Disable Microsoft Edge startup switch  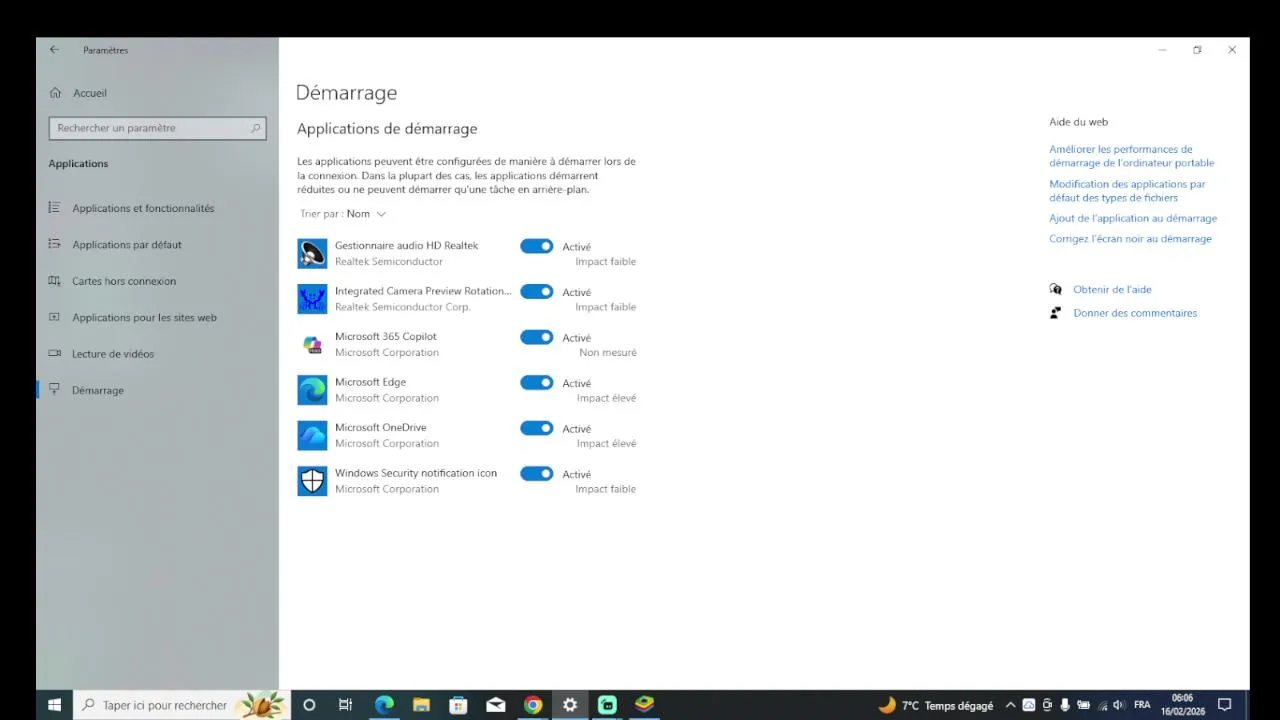(537, 382)
